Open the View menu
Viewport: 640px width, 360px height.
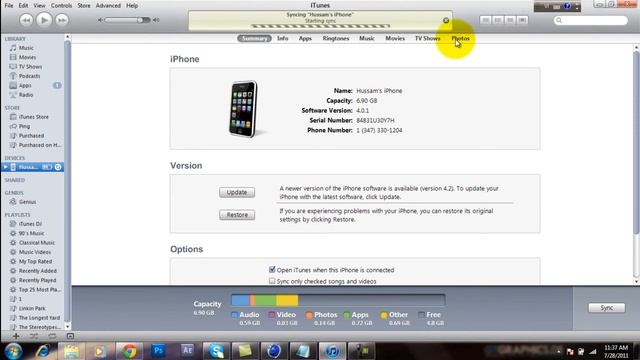click(39, 5)
